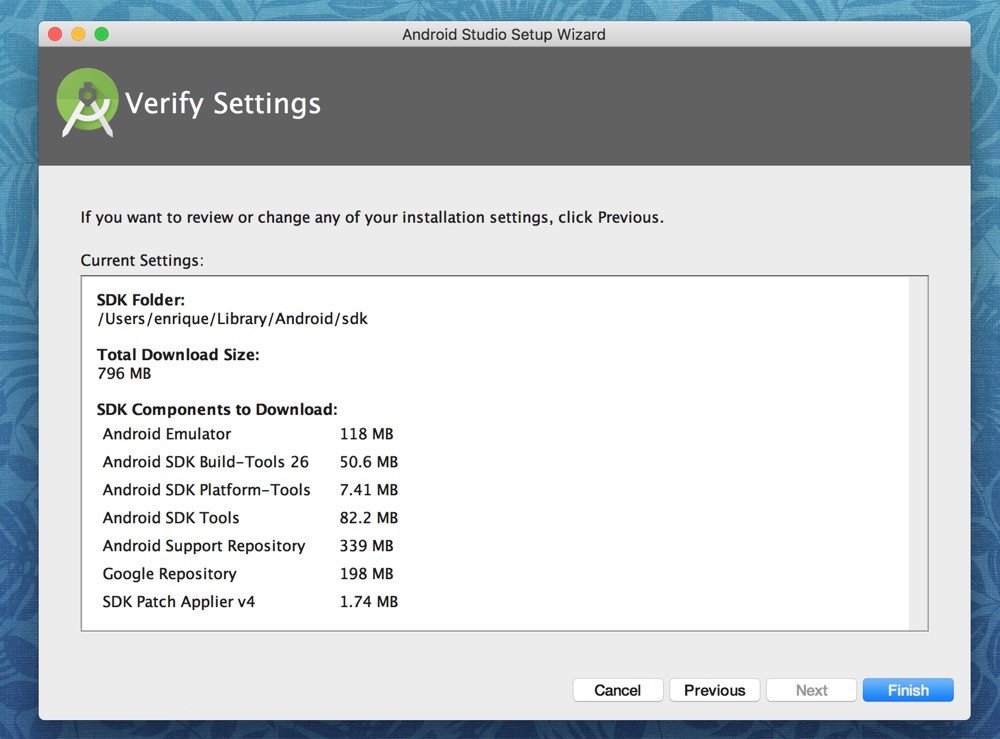The height and width of the screenshot is (739, 1000).
Task: Click the Google Repository entry
Action: click(170, 574)
